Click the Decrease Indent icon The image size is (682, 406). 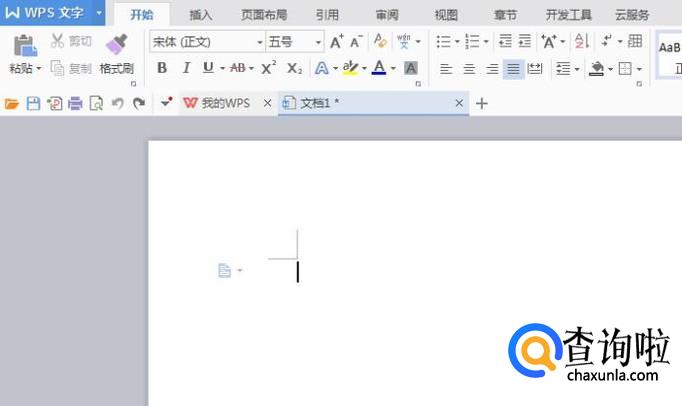[505, 41]
